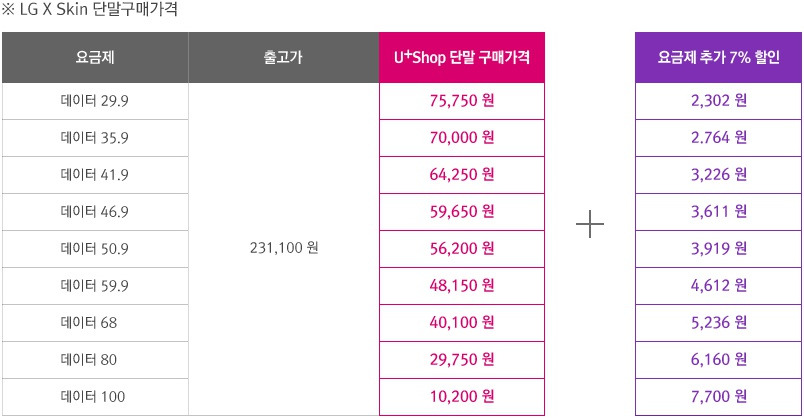Select the 데이터 68 plan cell
The image size is (804, 418).
(x=95, y=323)
